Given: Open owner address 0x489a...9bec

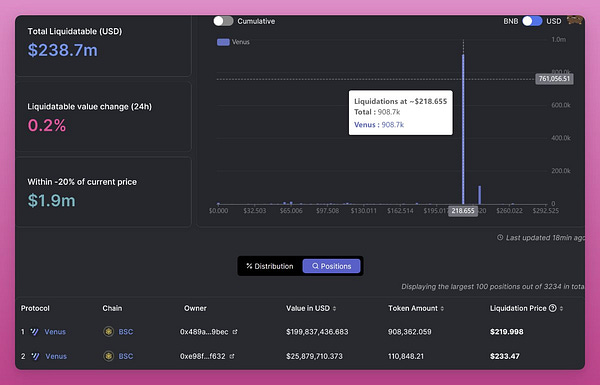Looking at the screenshot, I should pyautogui.click(x=204, y=332).
